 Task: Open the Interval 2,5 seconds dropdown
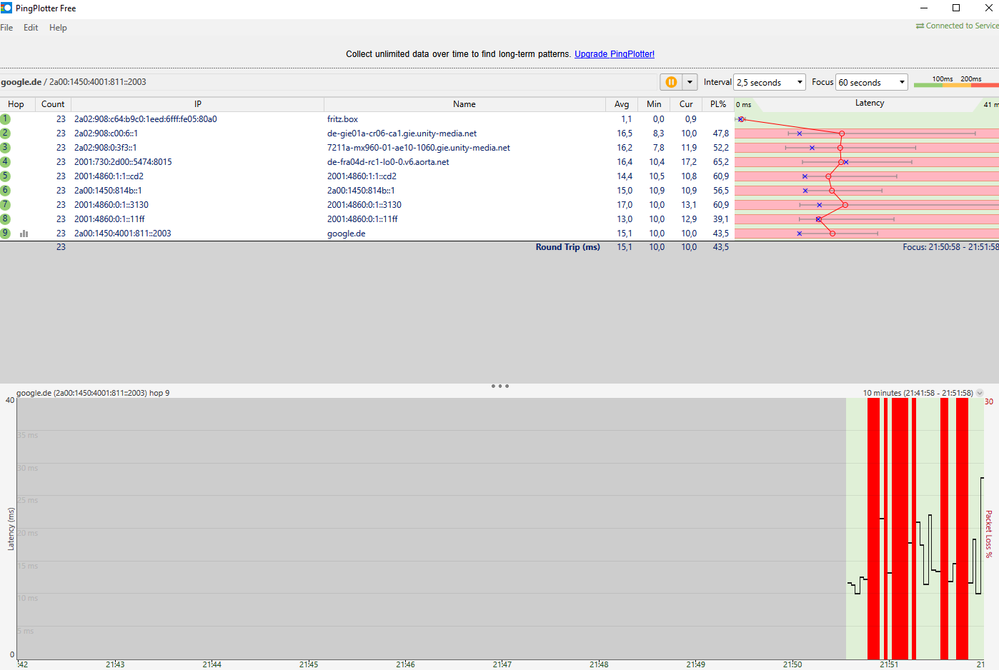[x=770, y=82]
